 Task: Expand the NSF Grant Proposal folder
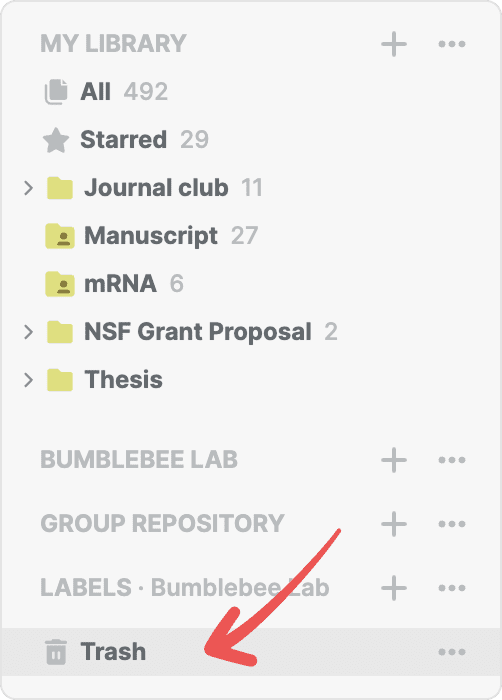point(28,332)
